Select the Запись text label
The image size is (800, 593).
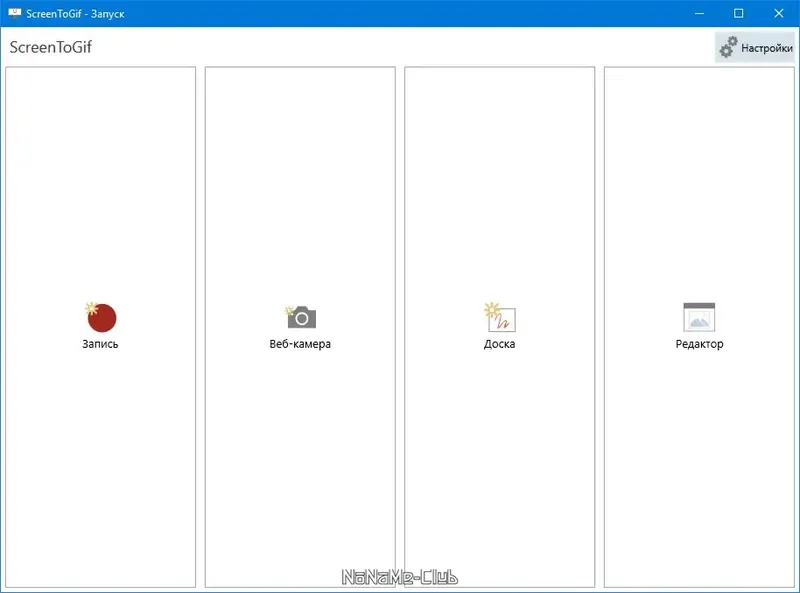click(x=100, y=344)
